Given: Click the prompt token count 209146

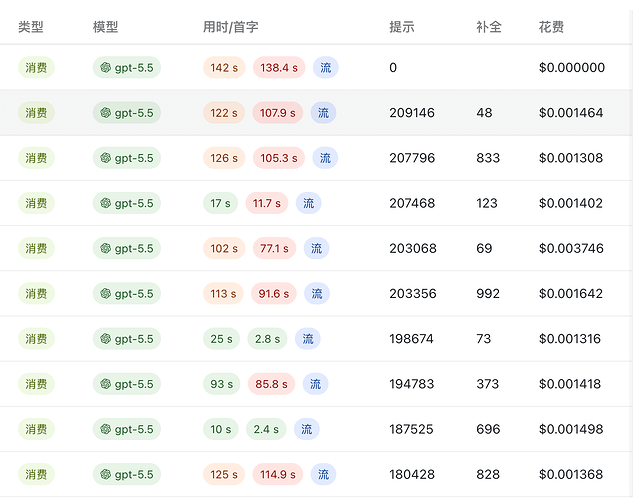Looking at the screenshot, I should (412, 113).
